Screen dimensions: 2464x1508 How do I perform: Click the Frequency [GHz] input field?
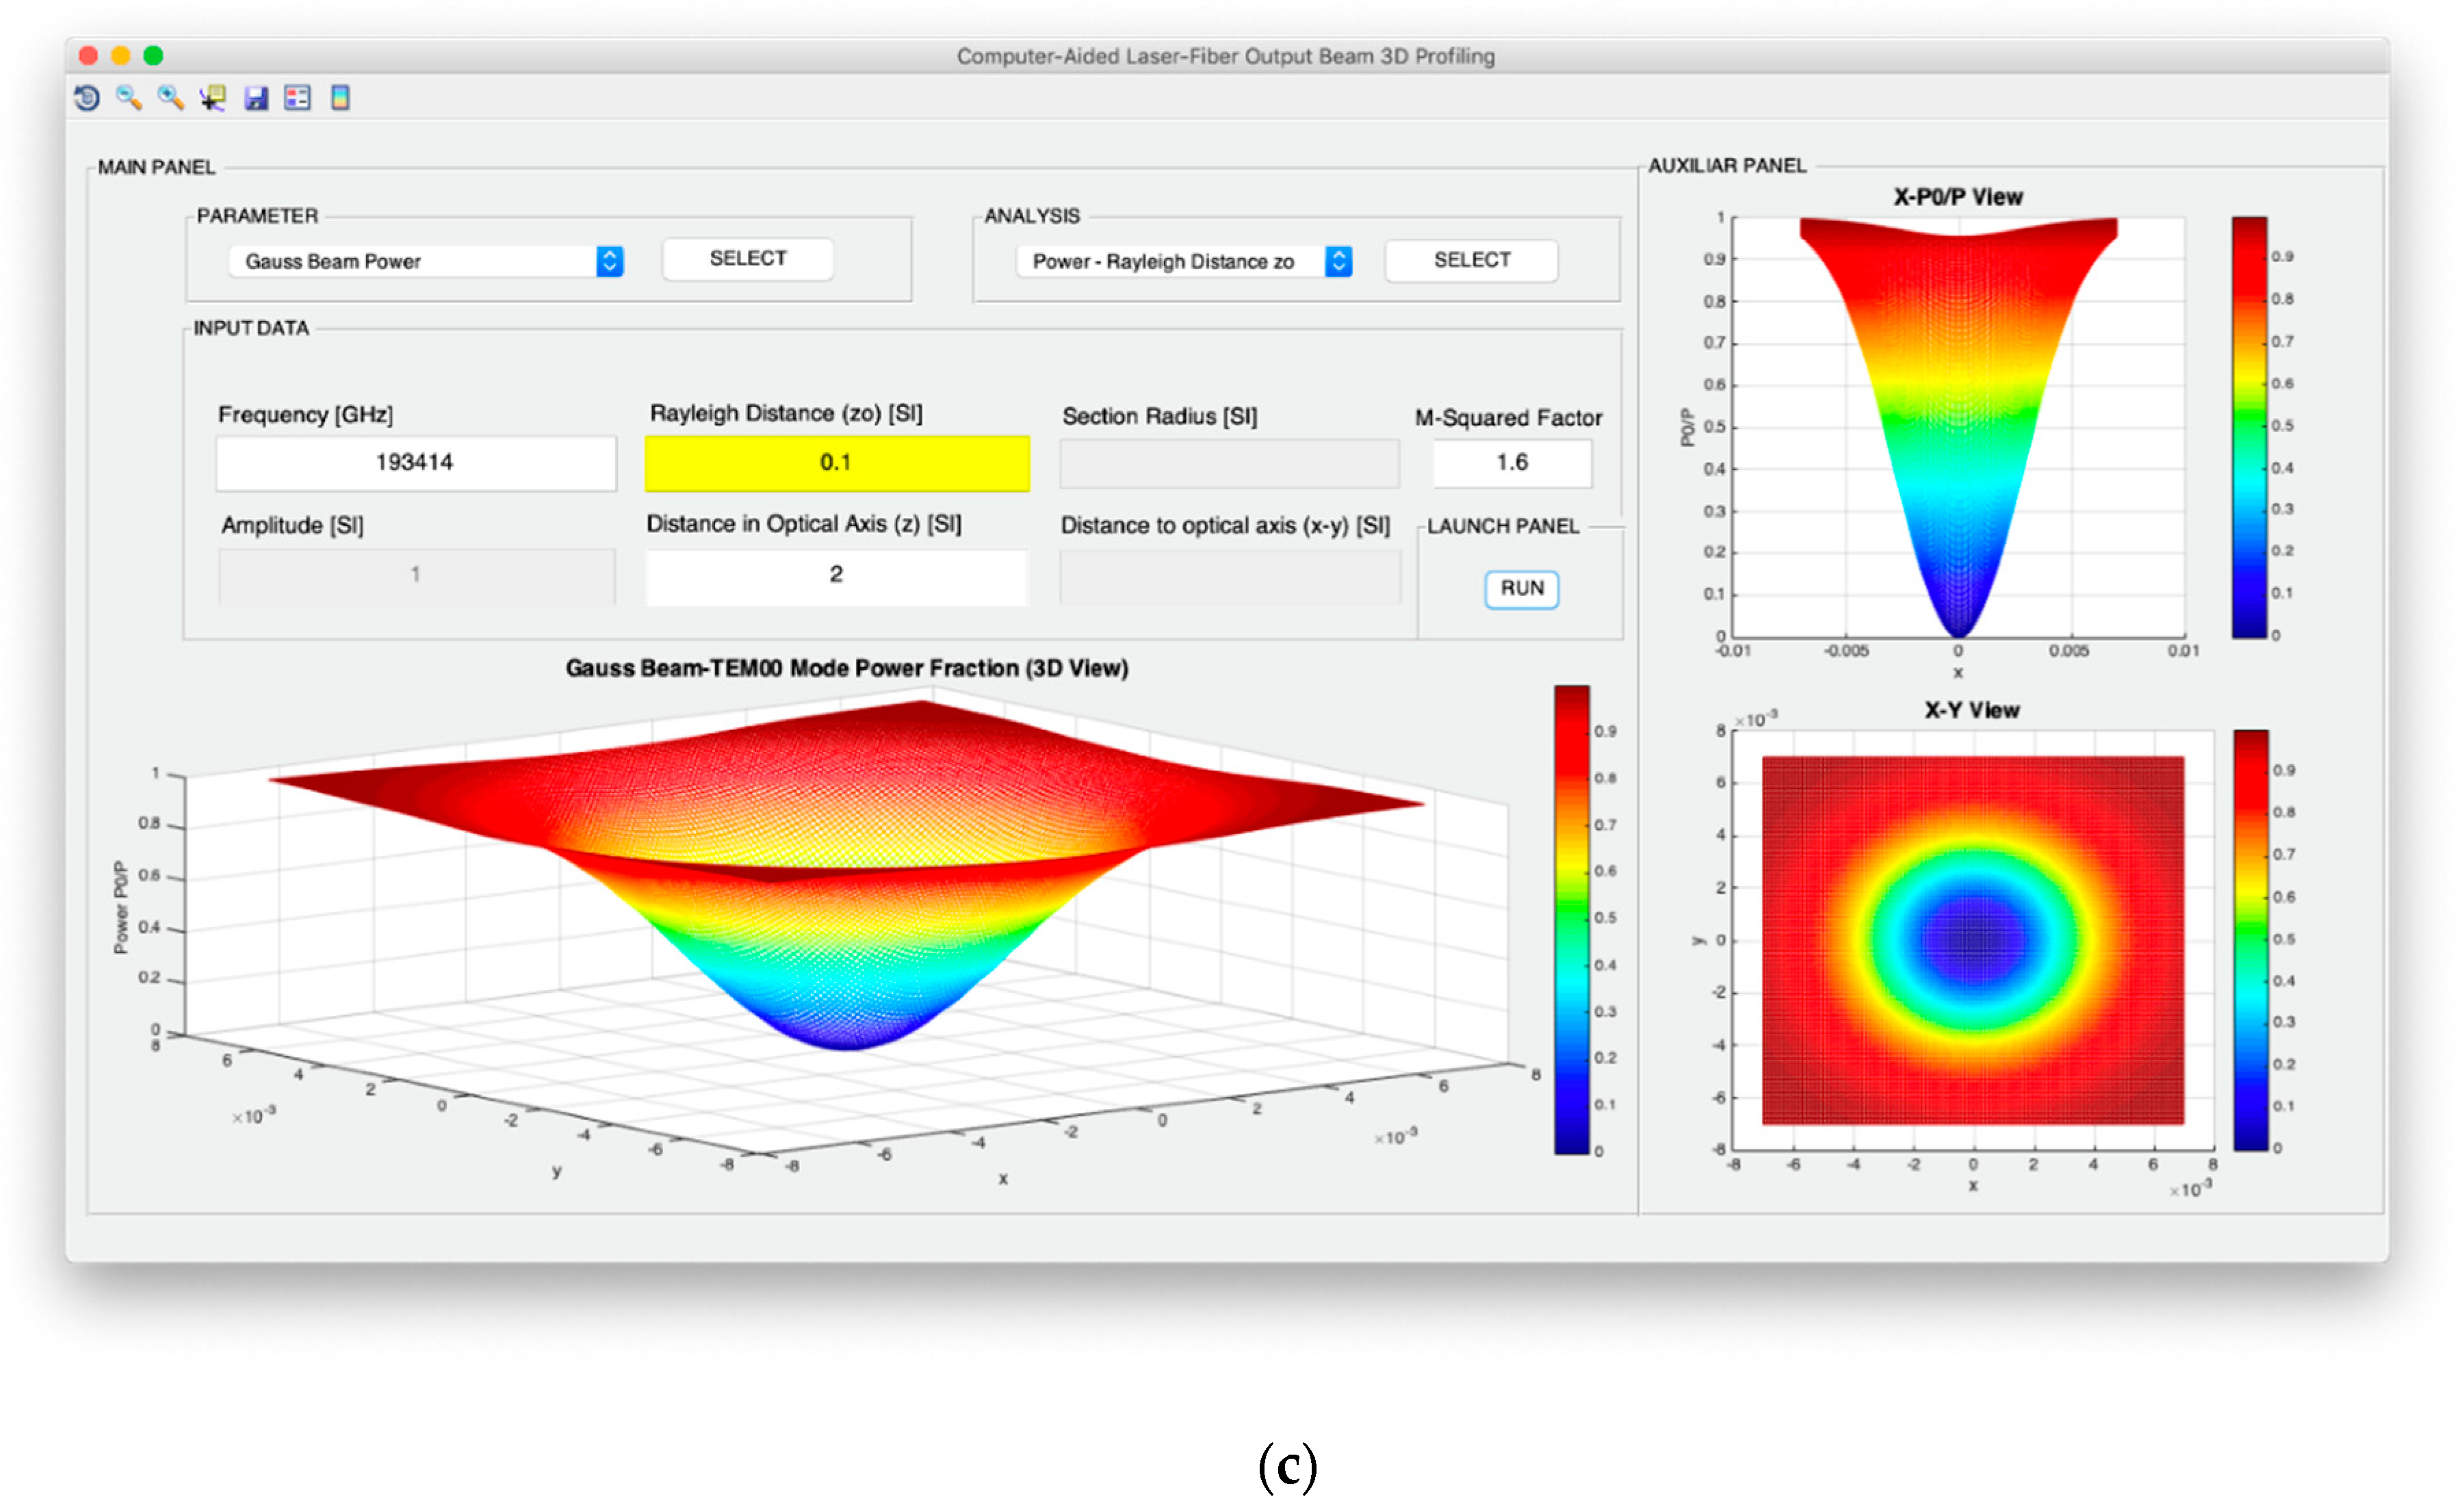tap(415, 463)
